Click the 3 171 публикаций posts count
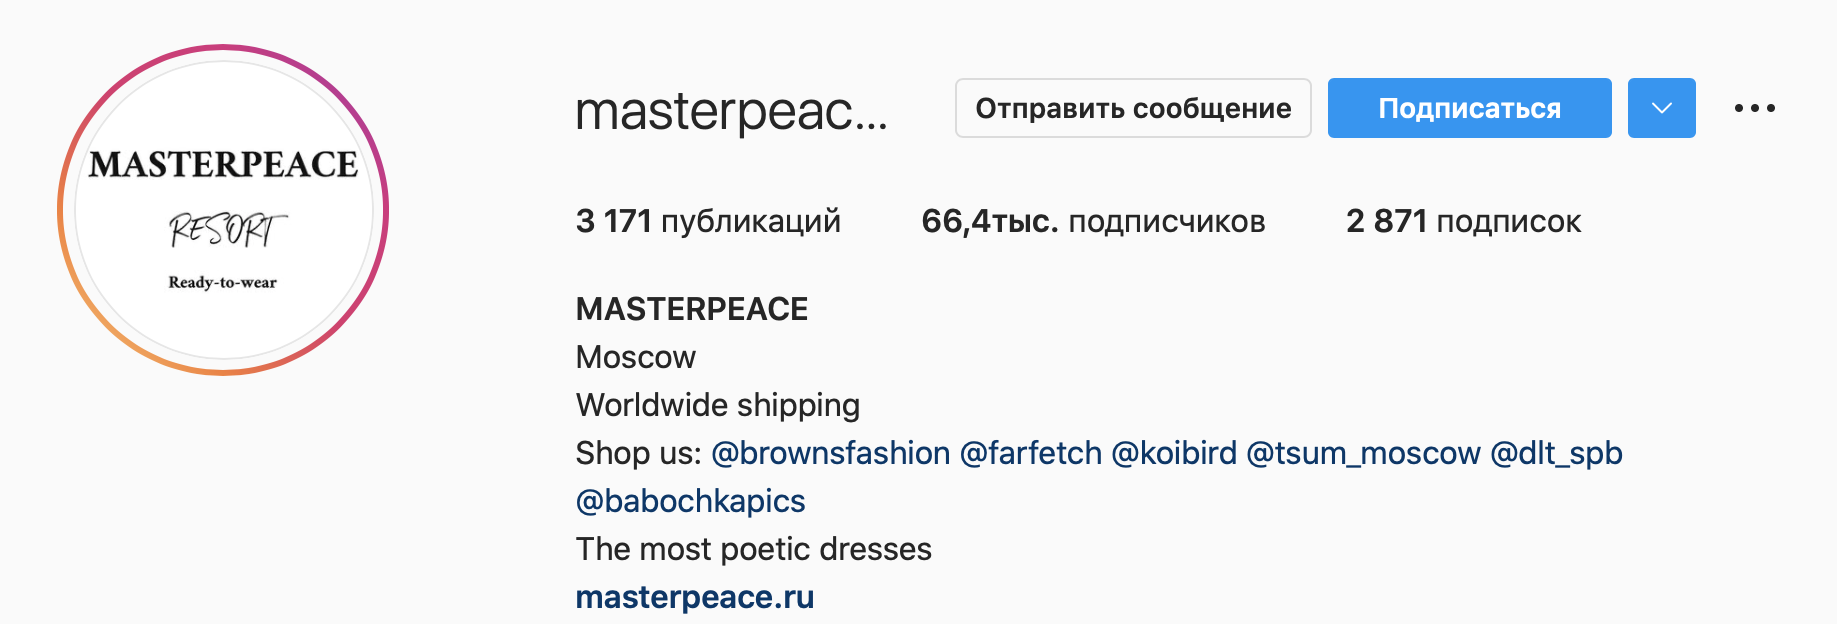 (x=708, y=221)
